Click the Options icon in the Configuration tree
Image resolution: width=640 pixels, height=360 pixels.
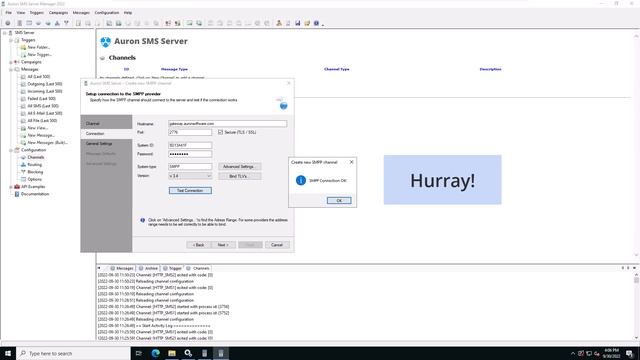[x=23, y=179]
